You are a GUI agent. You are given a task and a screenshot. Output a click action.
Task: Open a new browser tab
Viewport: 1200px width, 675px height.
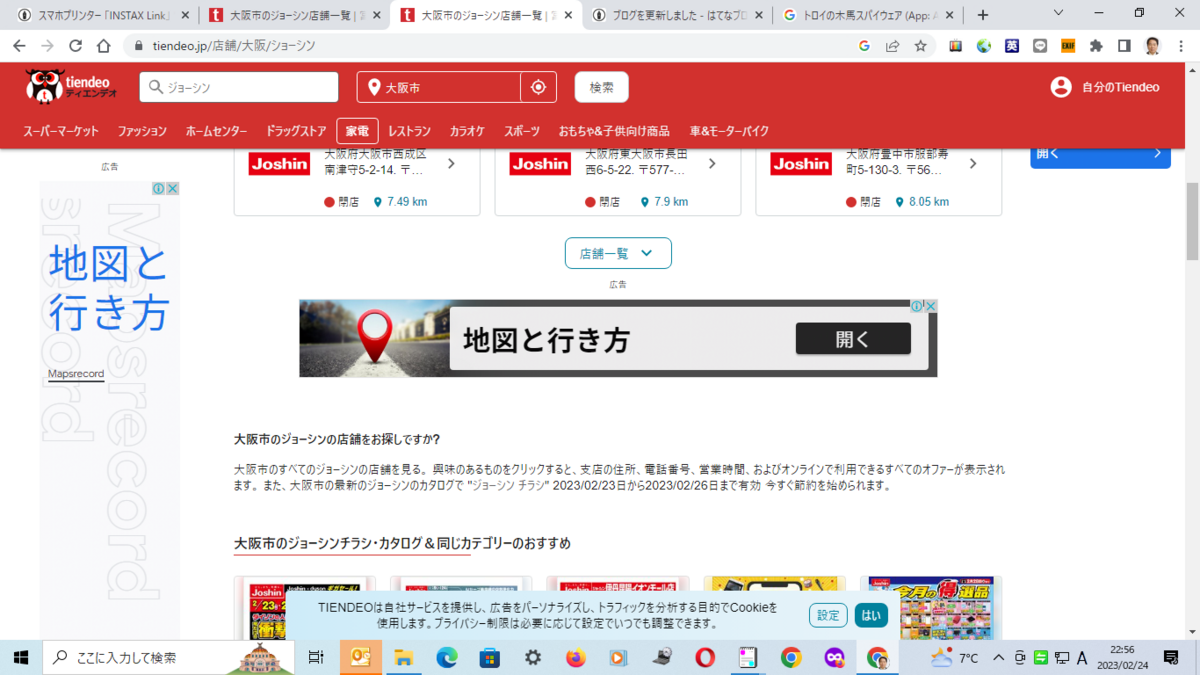point(983,15)
